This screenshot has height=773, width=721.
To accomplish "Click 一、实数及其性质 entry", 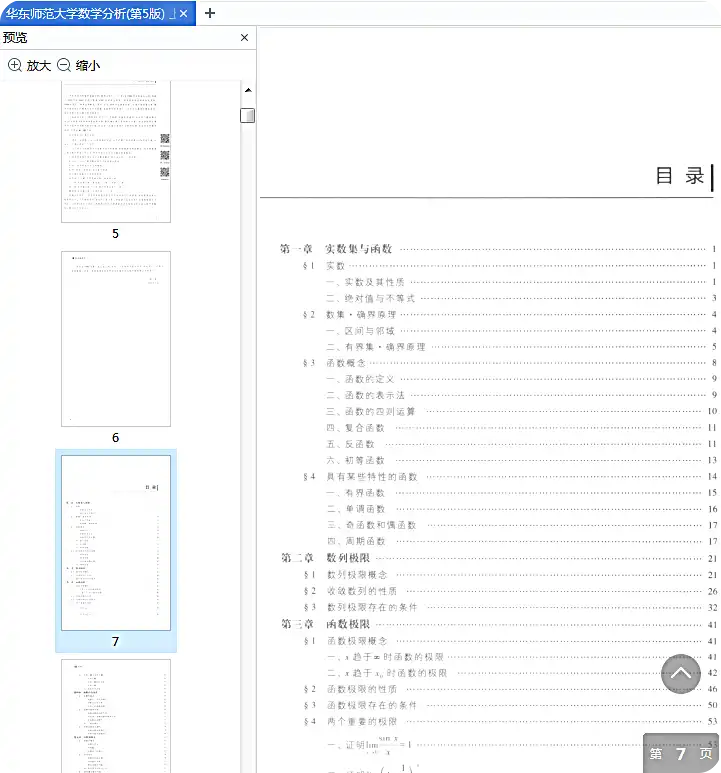I will [521, 282].
